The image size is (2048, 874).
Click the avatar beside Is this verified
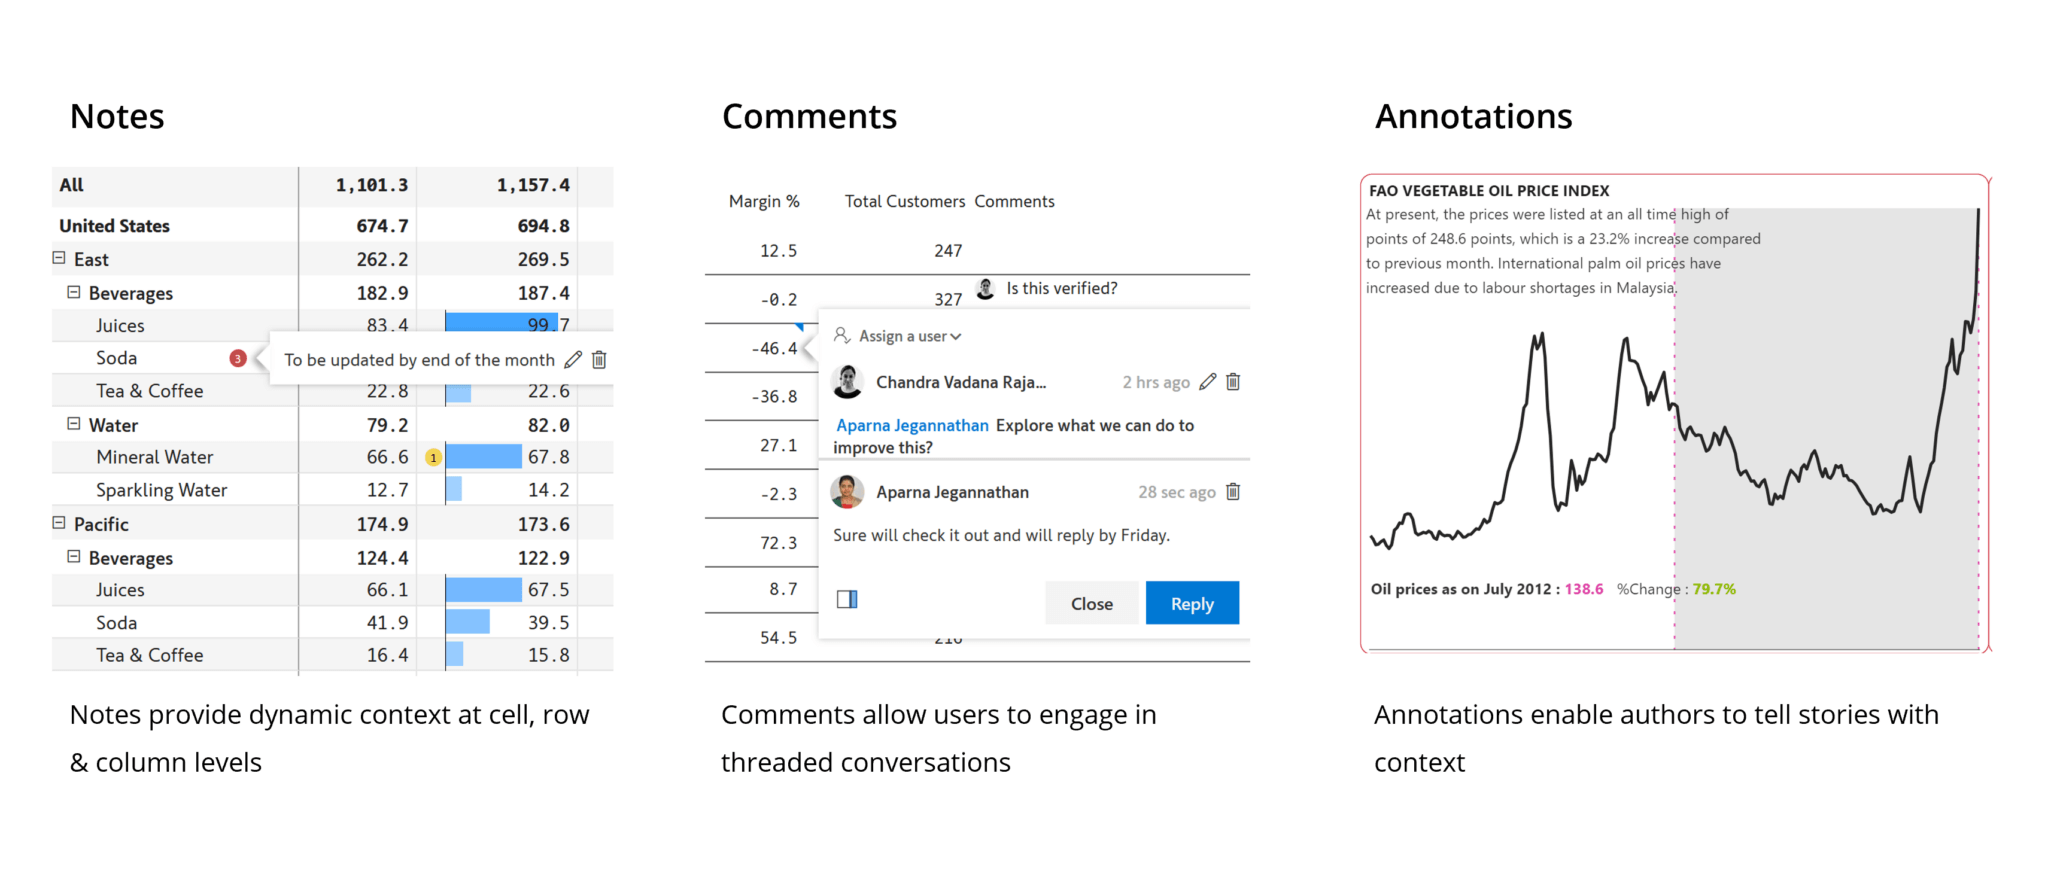[x=985, y=288]
